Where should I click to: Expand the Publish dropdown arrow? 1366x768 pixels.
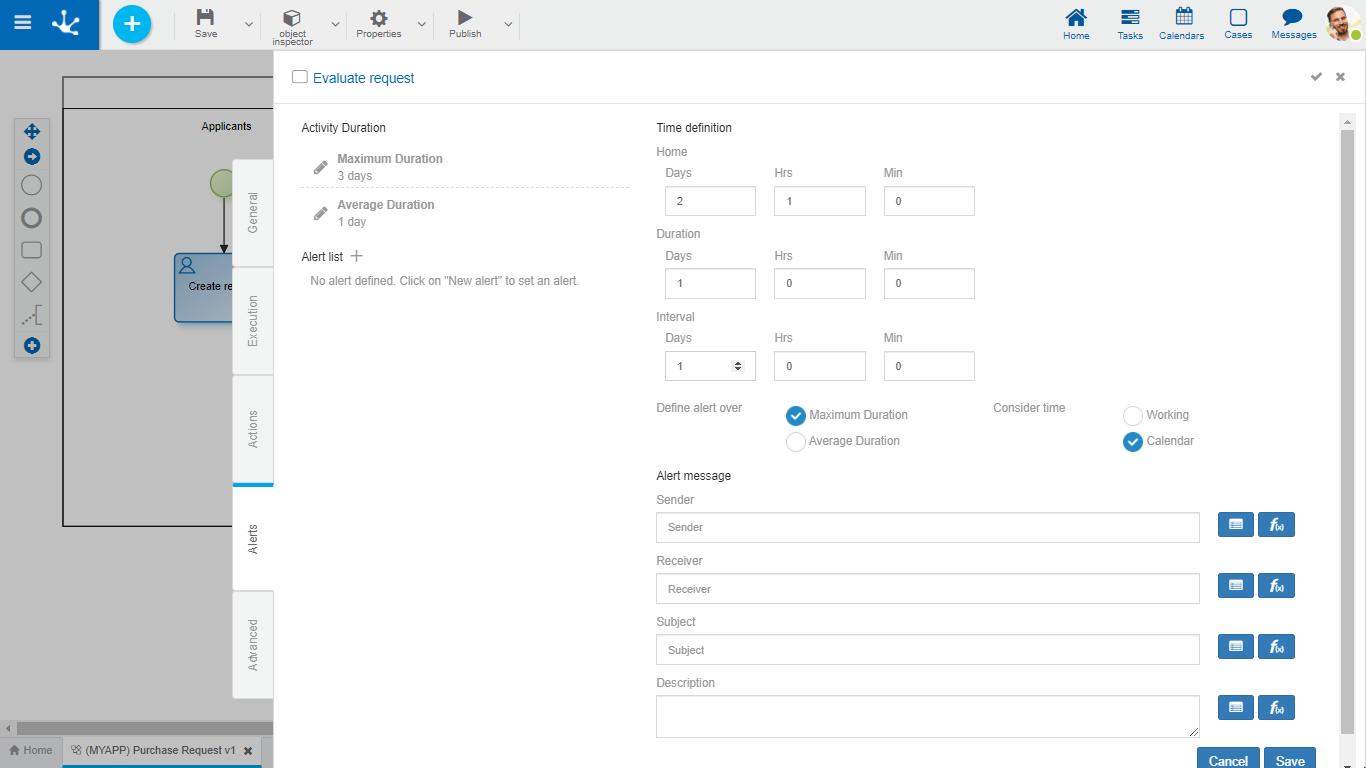click(x=508, y=24)
